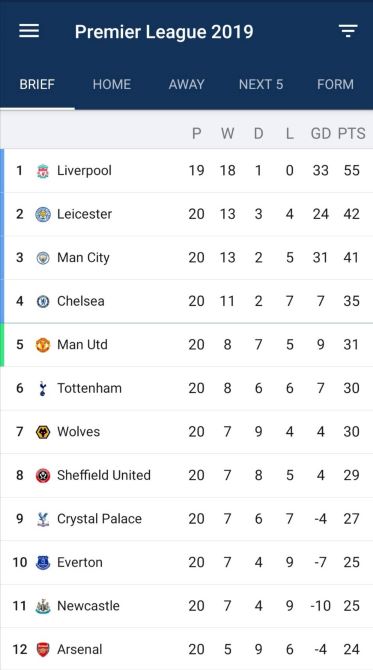The height and width of the screenshot is (670, 373).
Task: Switch to the HOME tab
Action: click(x=112, y=84)
